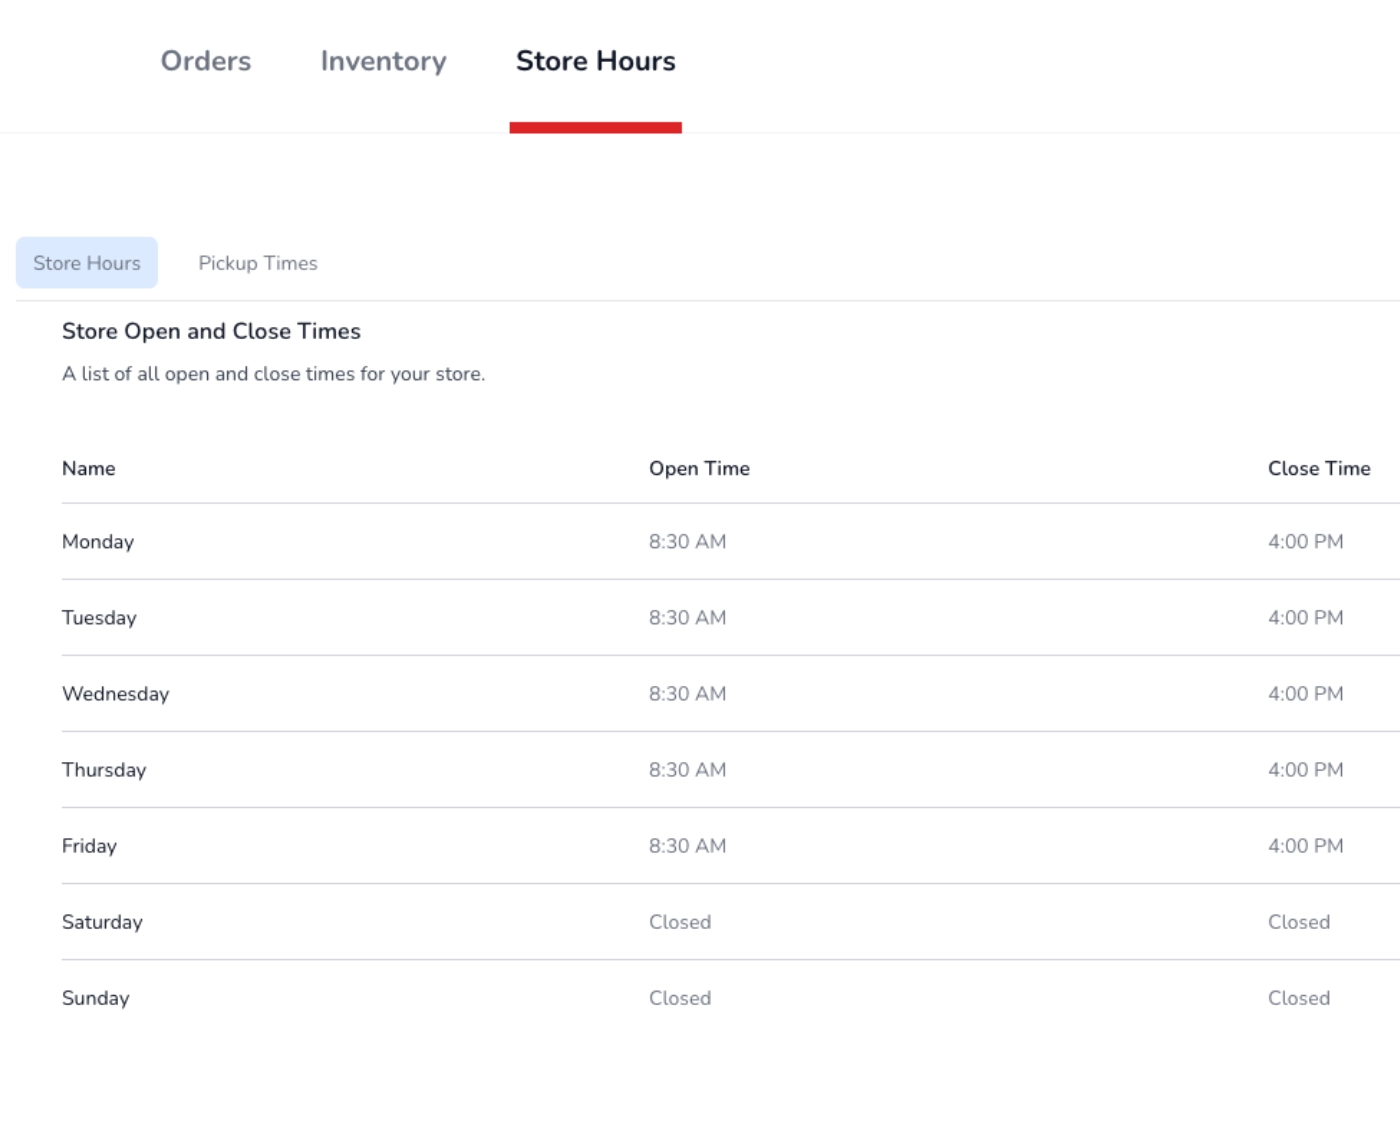Click the Open Time column header

point(700,468)
